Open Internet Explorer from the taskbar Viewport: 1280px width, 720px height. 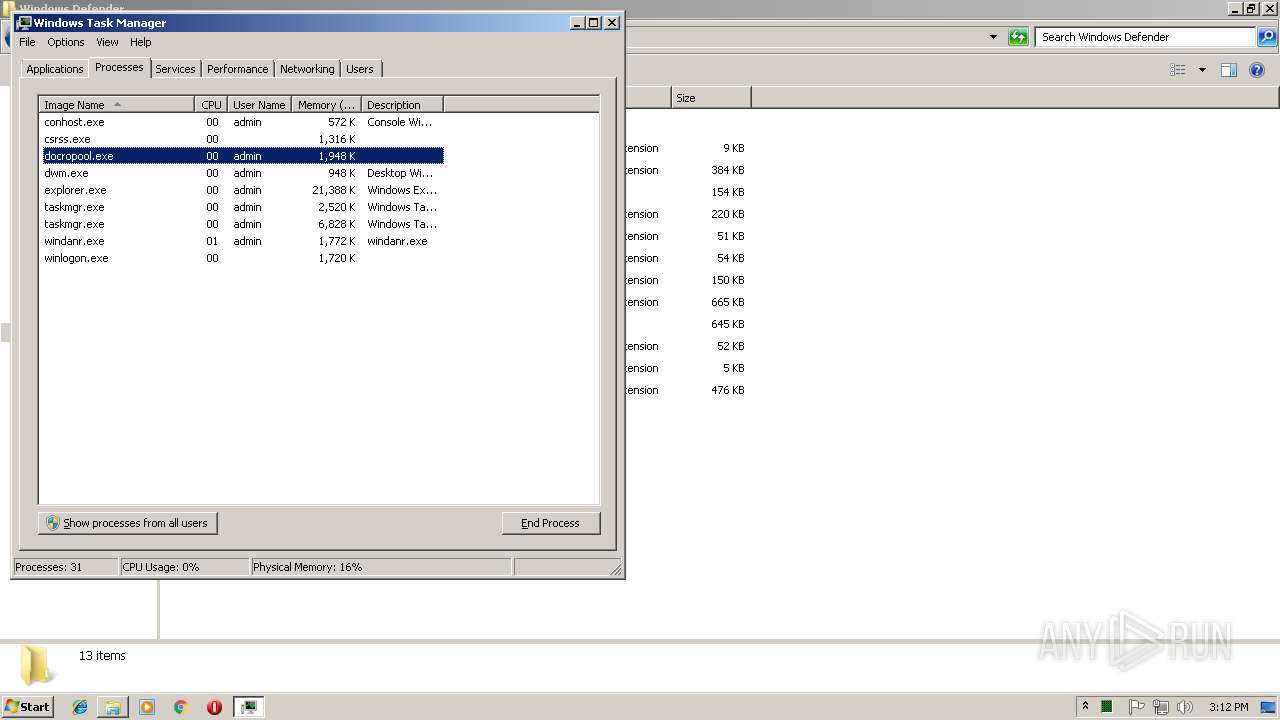[x=80, y=707]
